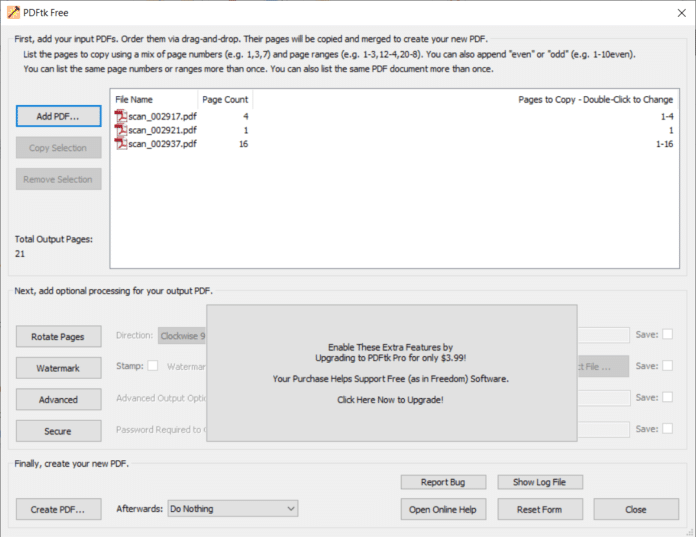Click the PDFtk app icon in title bar
Image resolution: width=696 pixels, height=537 pixels.
[12, 11]
